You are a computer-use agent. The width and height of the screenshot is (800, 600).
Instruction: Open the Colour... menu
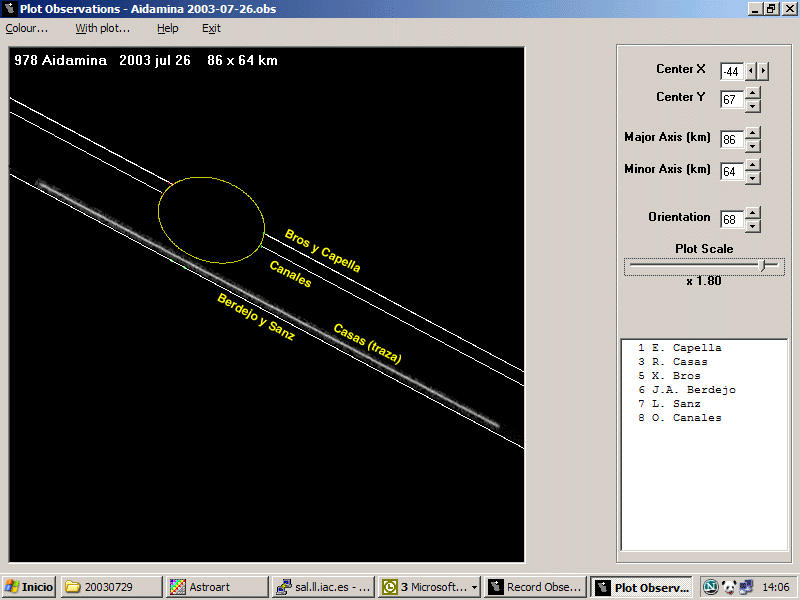click(x=27, y=29)
